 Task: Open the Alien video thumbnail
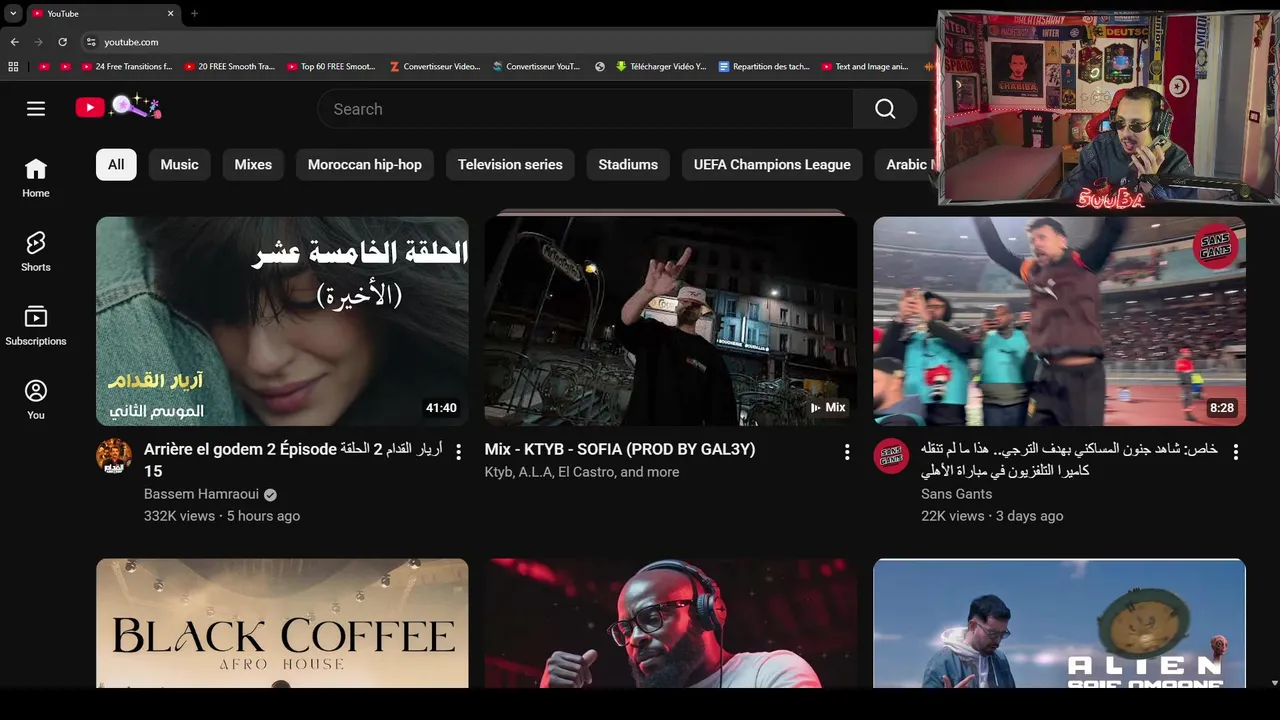tap(1059, 623)
